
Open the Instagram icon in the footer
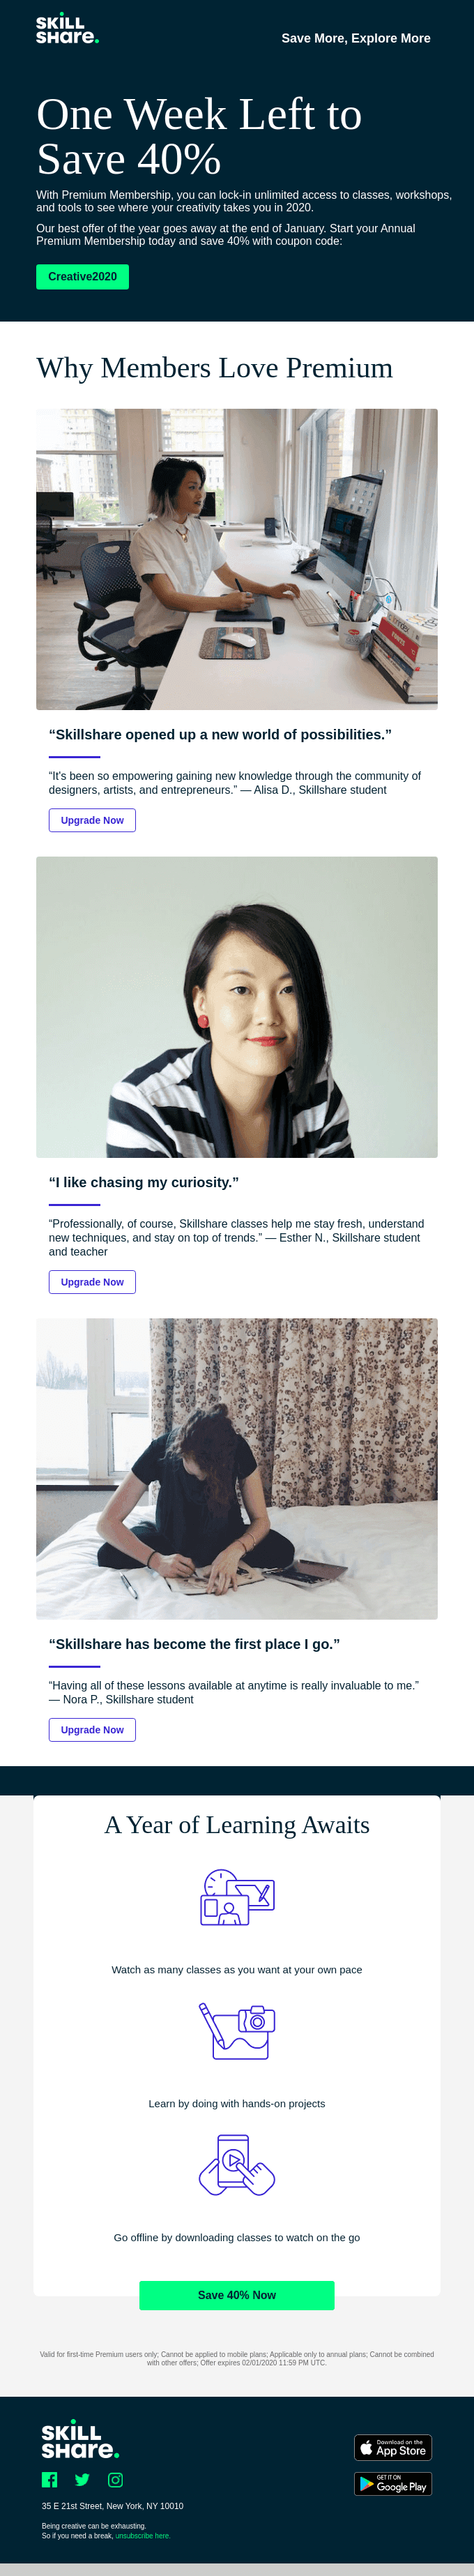(115, 2479)
